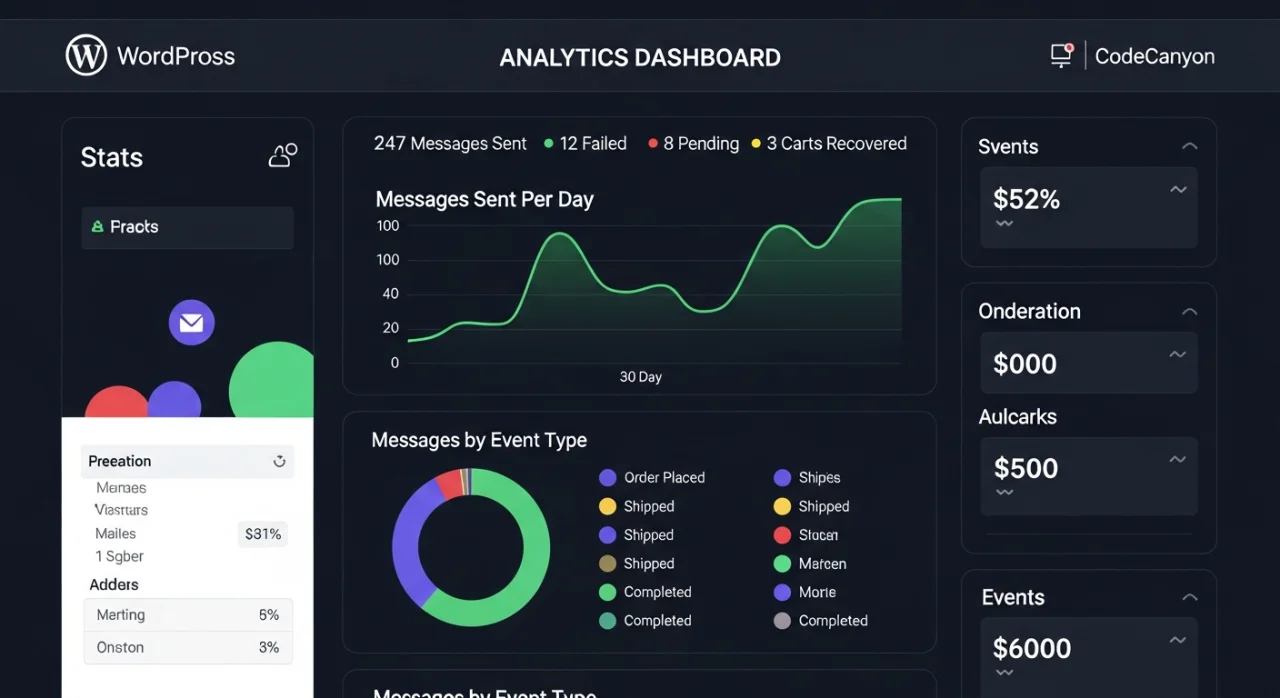Click the Morie legend dot
Screen dimensions: 1280x698
(x=782, y=592)
